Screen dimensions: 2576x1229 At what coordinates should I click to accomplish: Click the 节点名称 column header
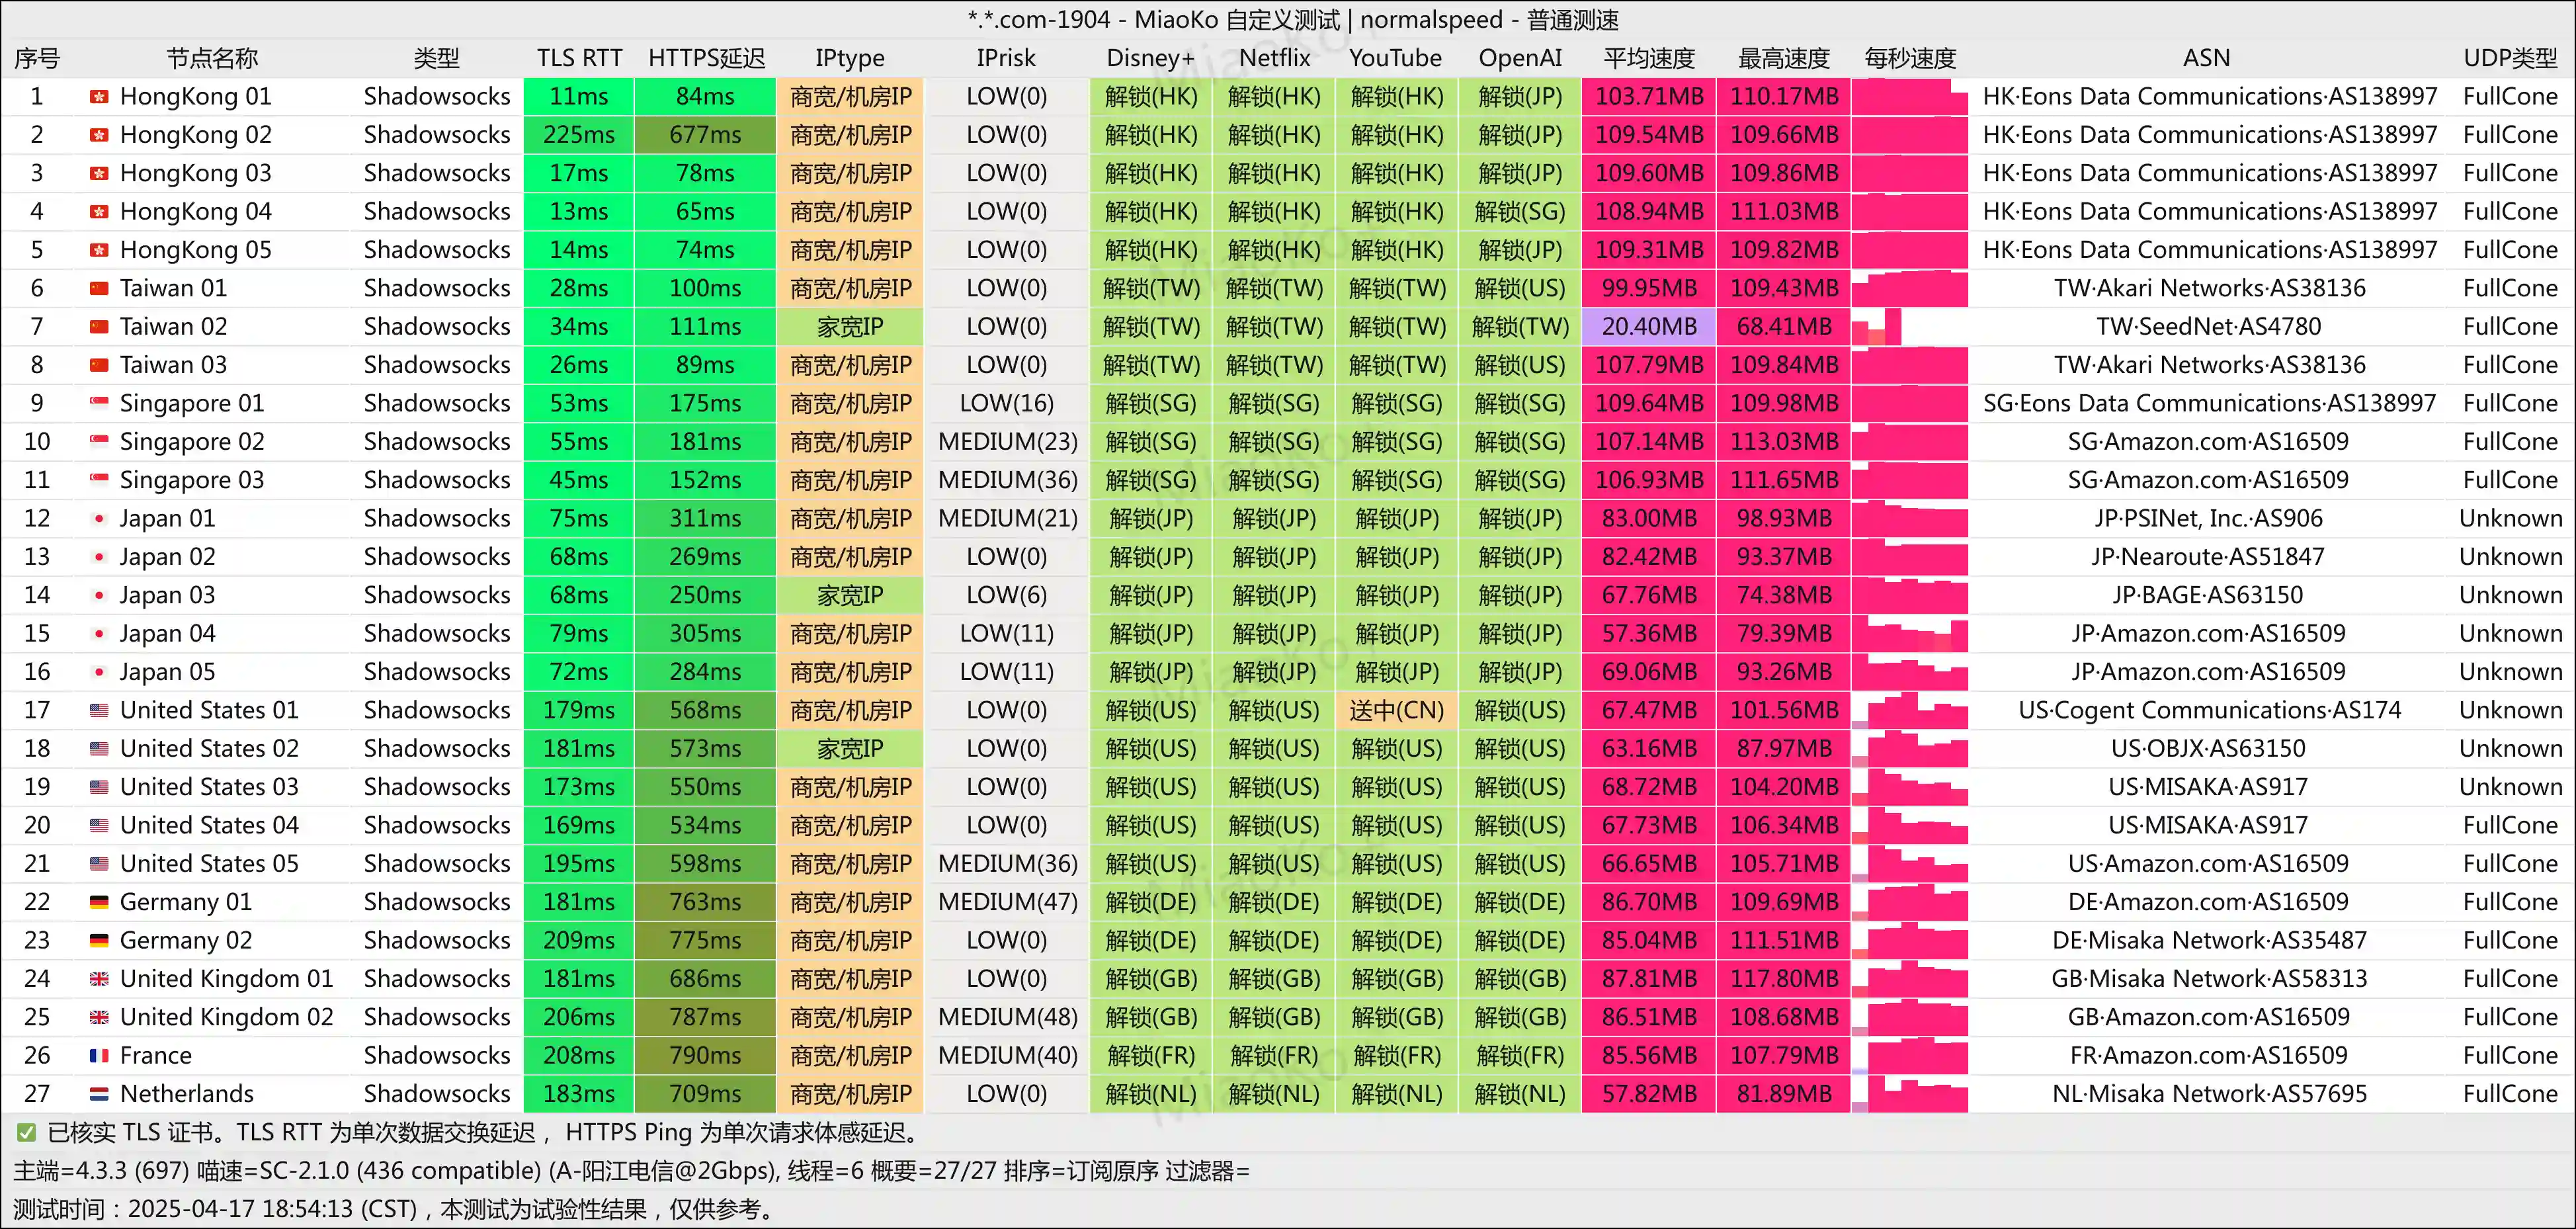tap(212, 58)
